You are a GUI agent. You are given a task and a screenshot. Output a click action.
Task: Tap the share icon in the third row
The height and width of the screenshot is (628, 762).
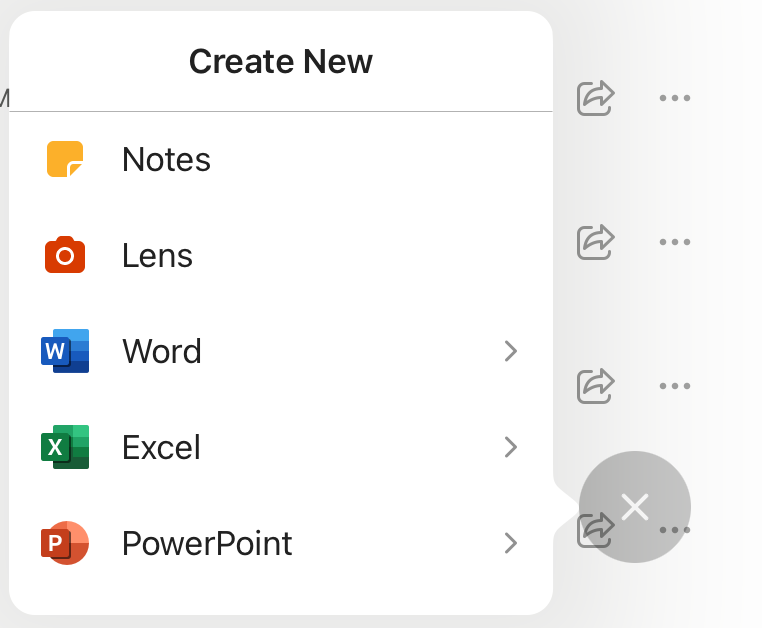click(595, 385)
